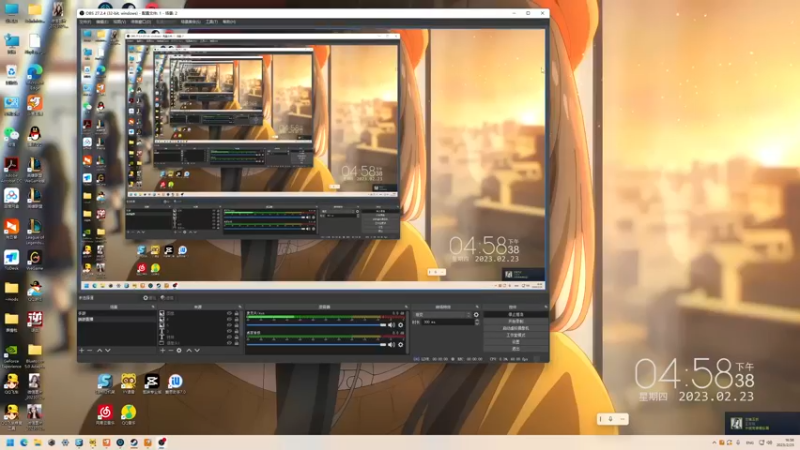
Task: Open the scene transition type dropdown
Action: coord(442,315)
